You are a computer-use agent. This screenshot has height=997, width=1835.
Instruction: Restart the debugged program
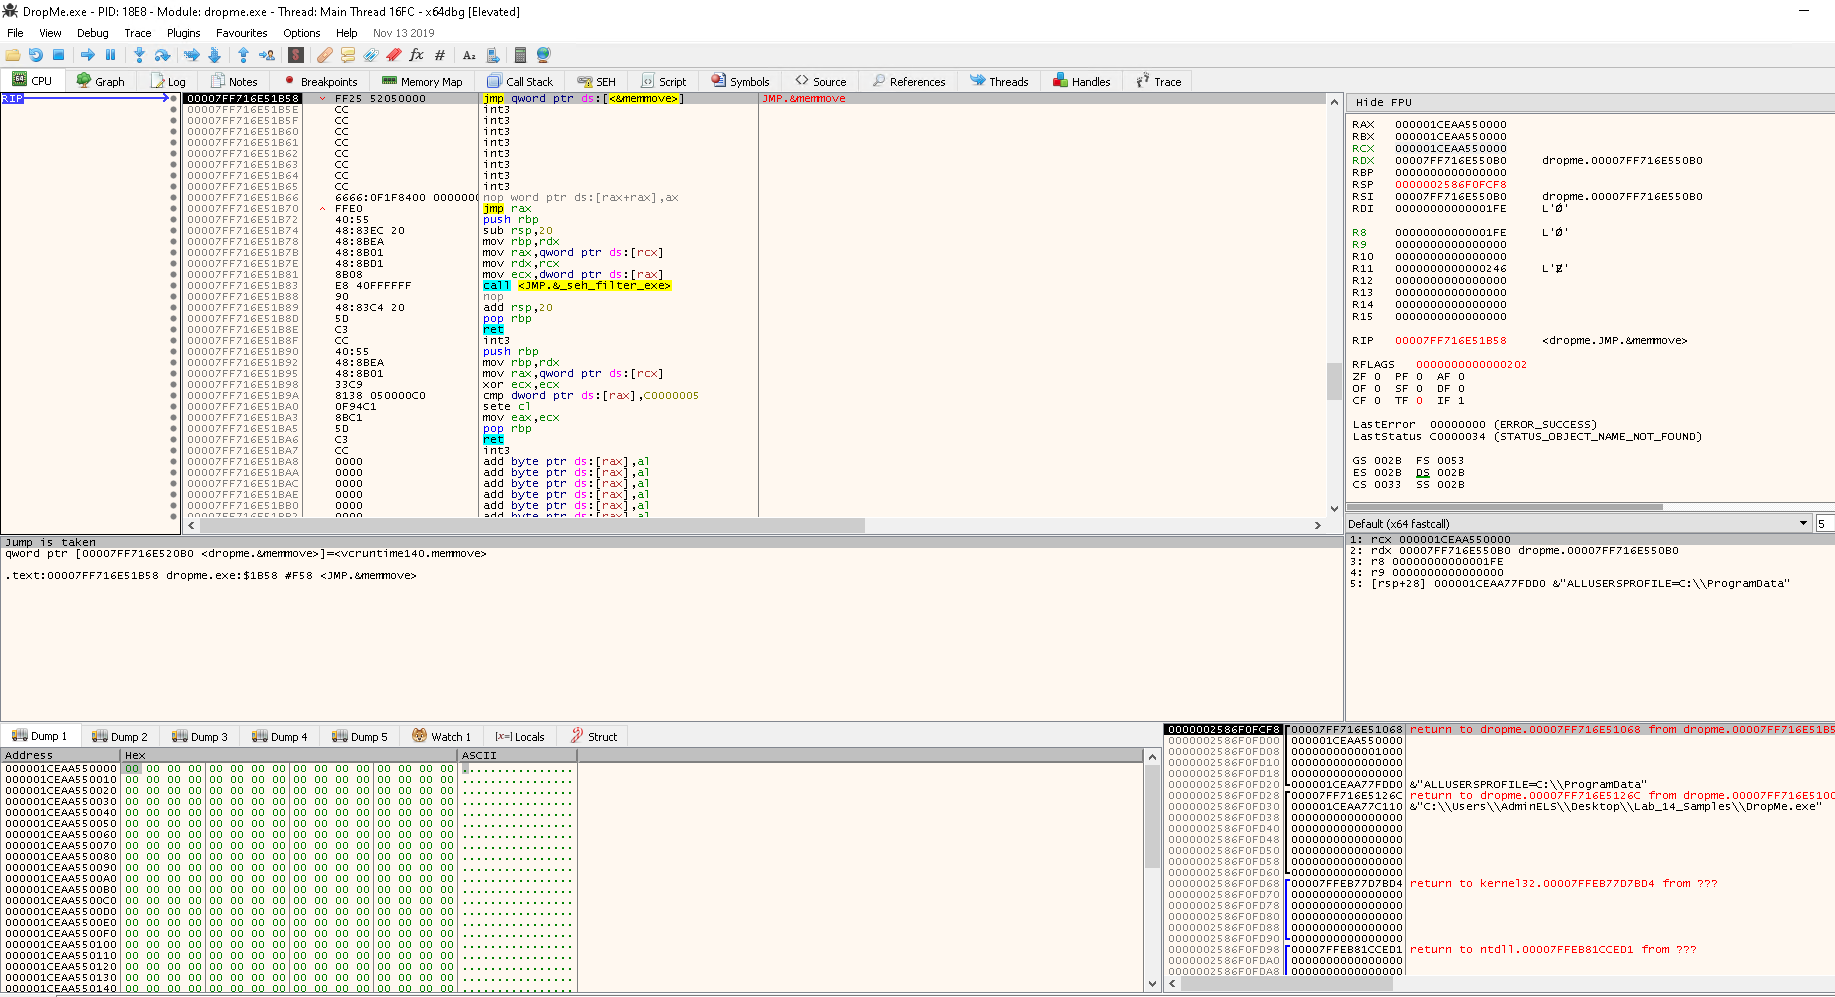tap(36, 55)
